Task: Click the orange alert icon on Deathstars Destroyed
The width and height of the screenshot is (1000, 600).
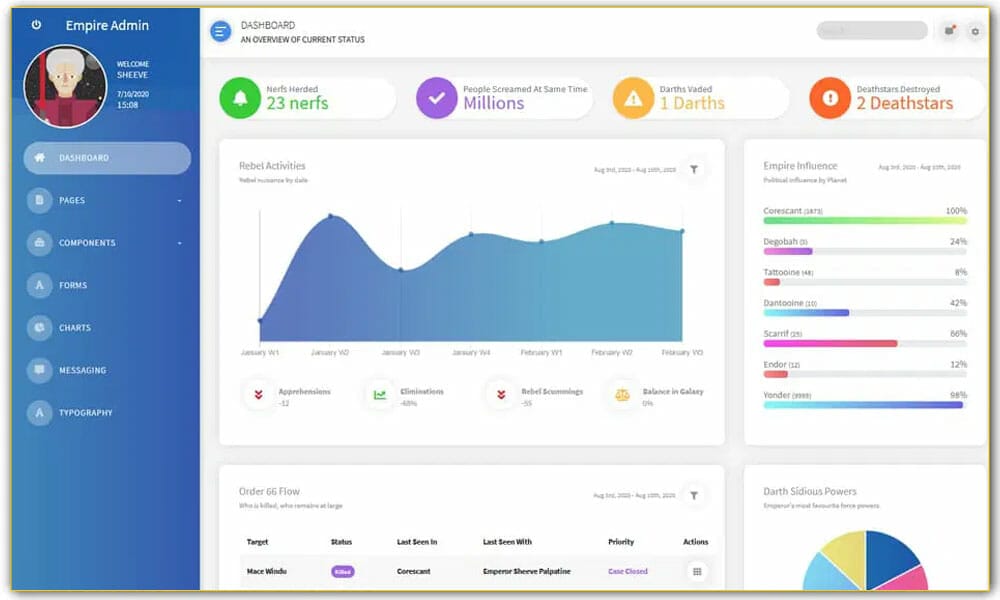Action: (x=830, y=98)
